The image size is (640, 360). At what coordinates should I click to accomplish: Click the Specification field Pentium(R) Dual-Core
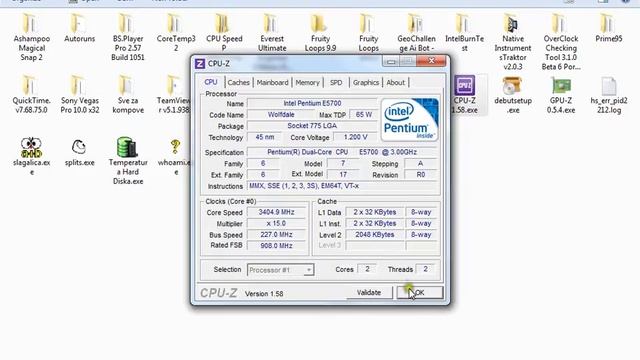pos(342,152)
